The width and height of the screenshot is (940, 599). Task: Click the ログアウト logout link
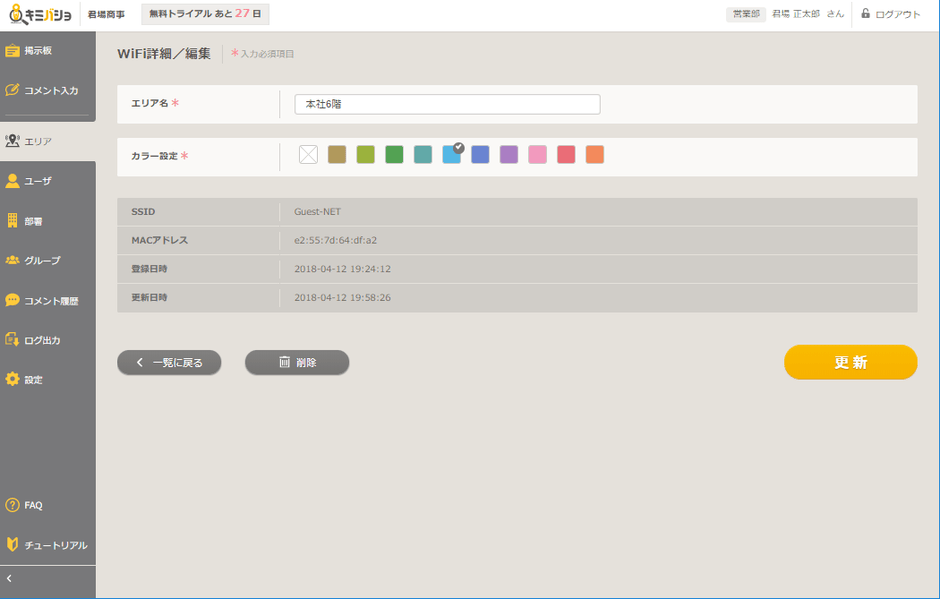[x=890, y=14]
